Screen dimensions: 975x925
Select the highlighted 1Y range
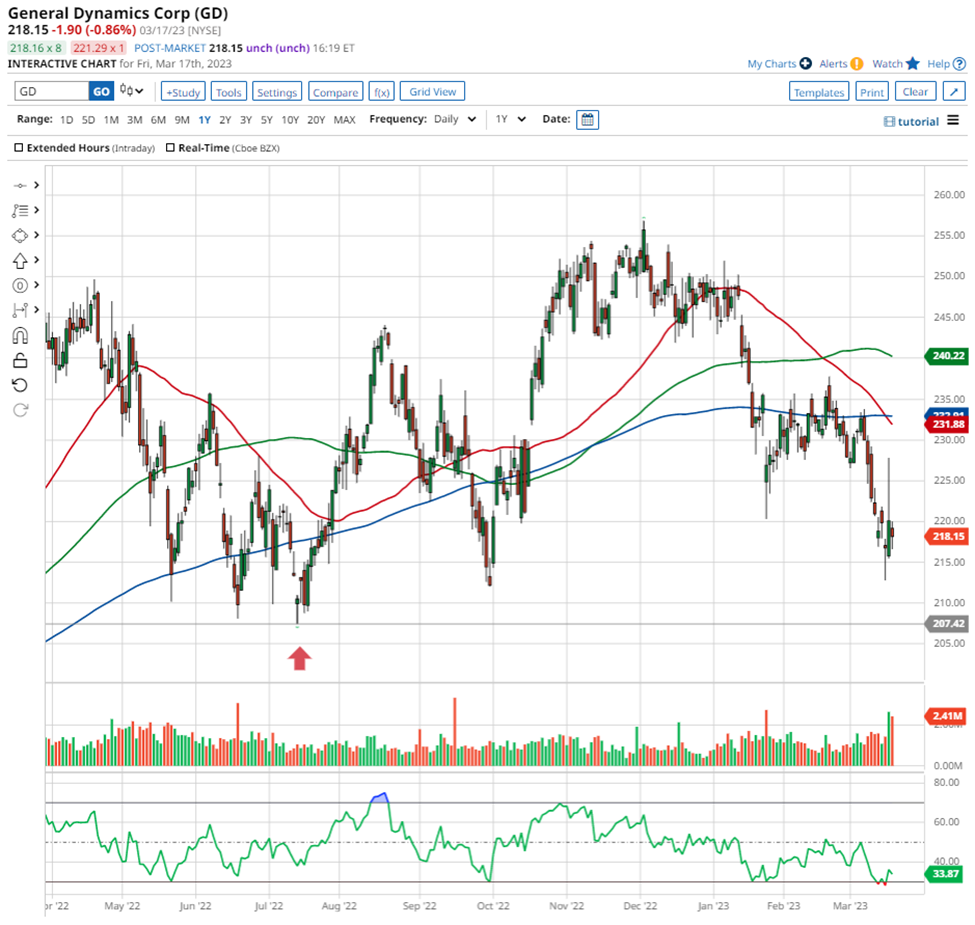pyautogui.click(x=205, y=119)
